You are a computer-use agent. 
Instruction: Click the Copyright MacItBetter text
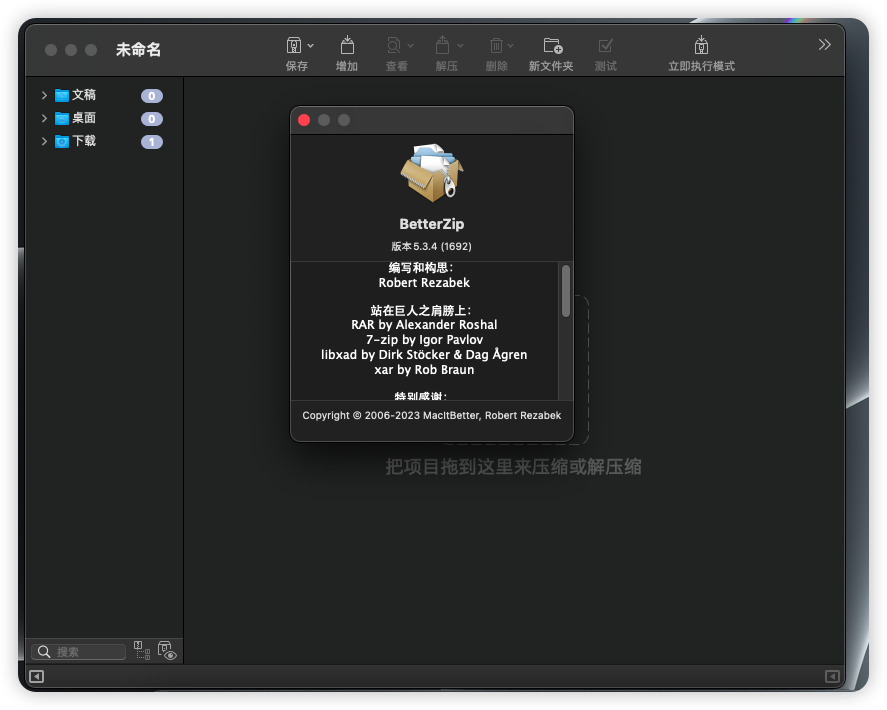(x=432, y=415)
